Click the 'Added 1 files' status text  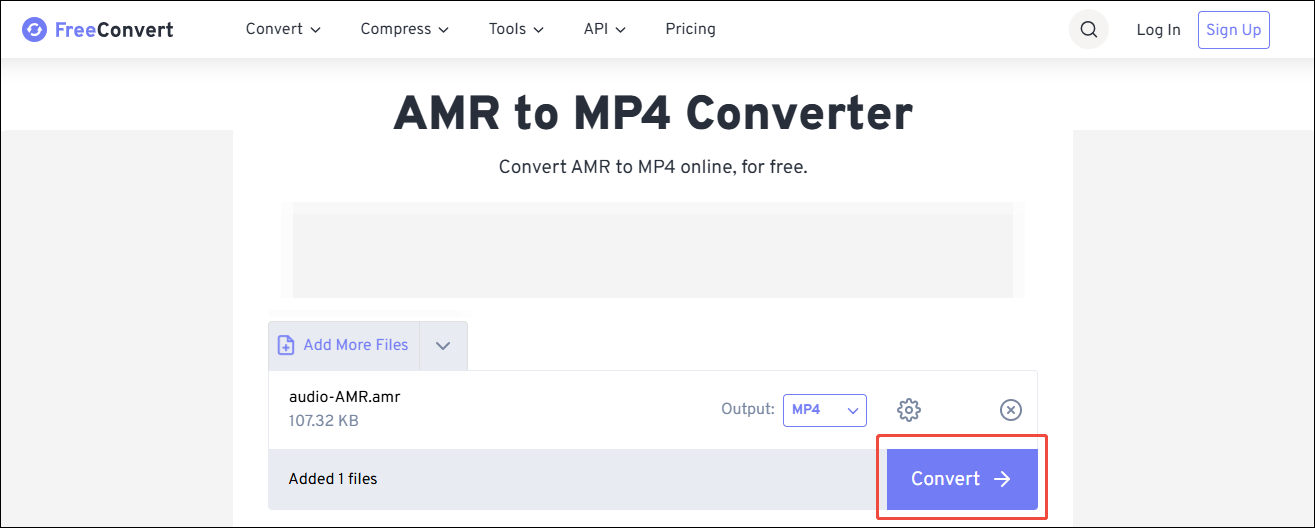(333, 479)
